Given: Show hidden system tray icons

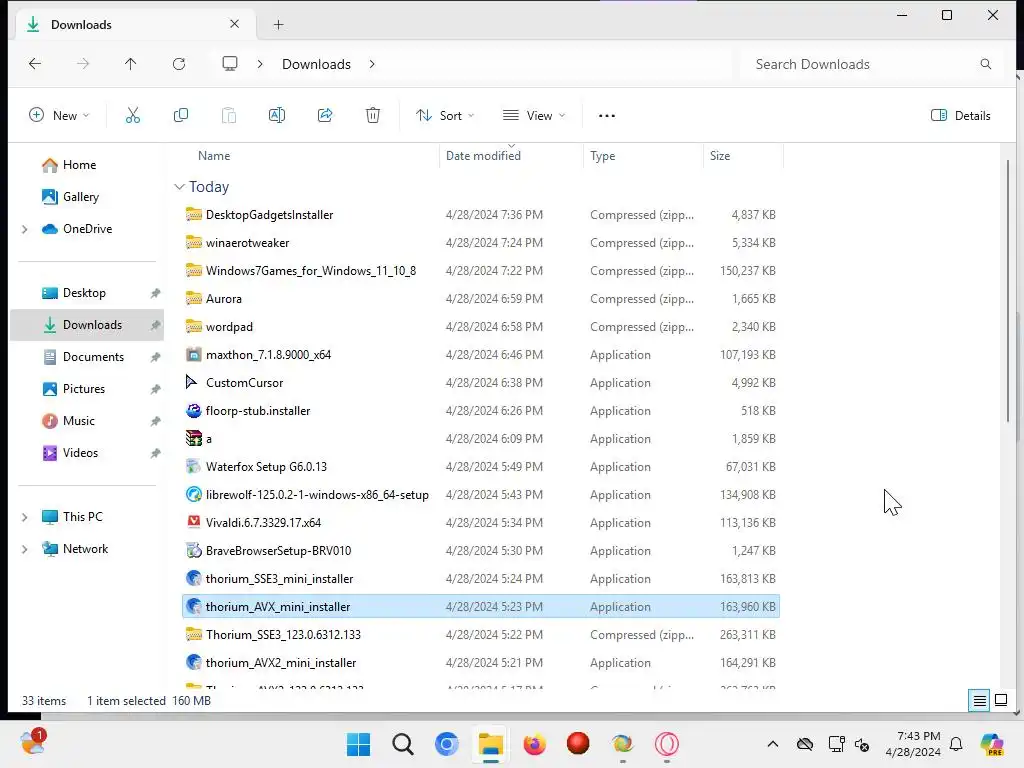Looking at the screenshot, I should point(773,744).
